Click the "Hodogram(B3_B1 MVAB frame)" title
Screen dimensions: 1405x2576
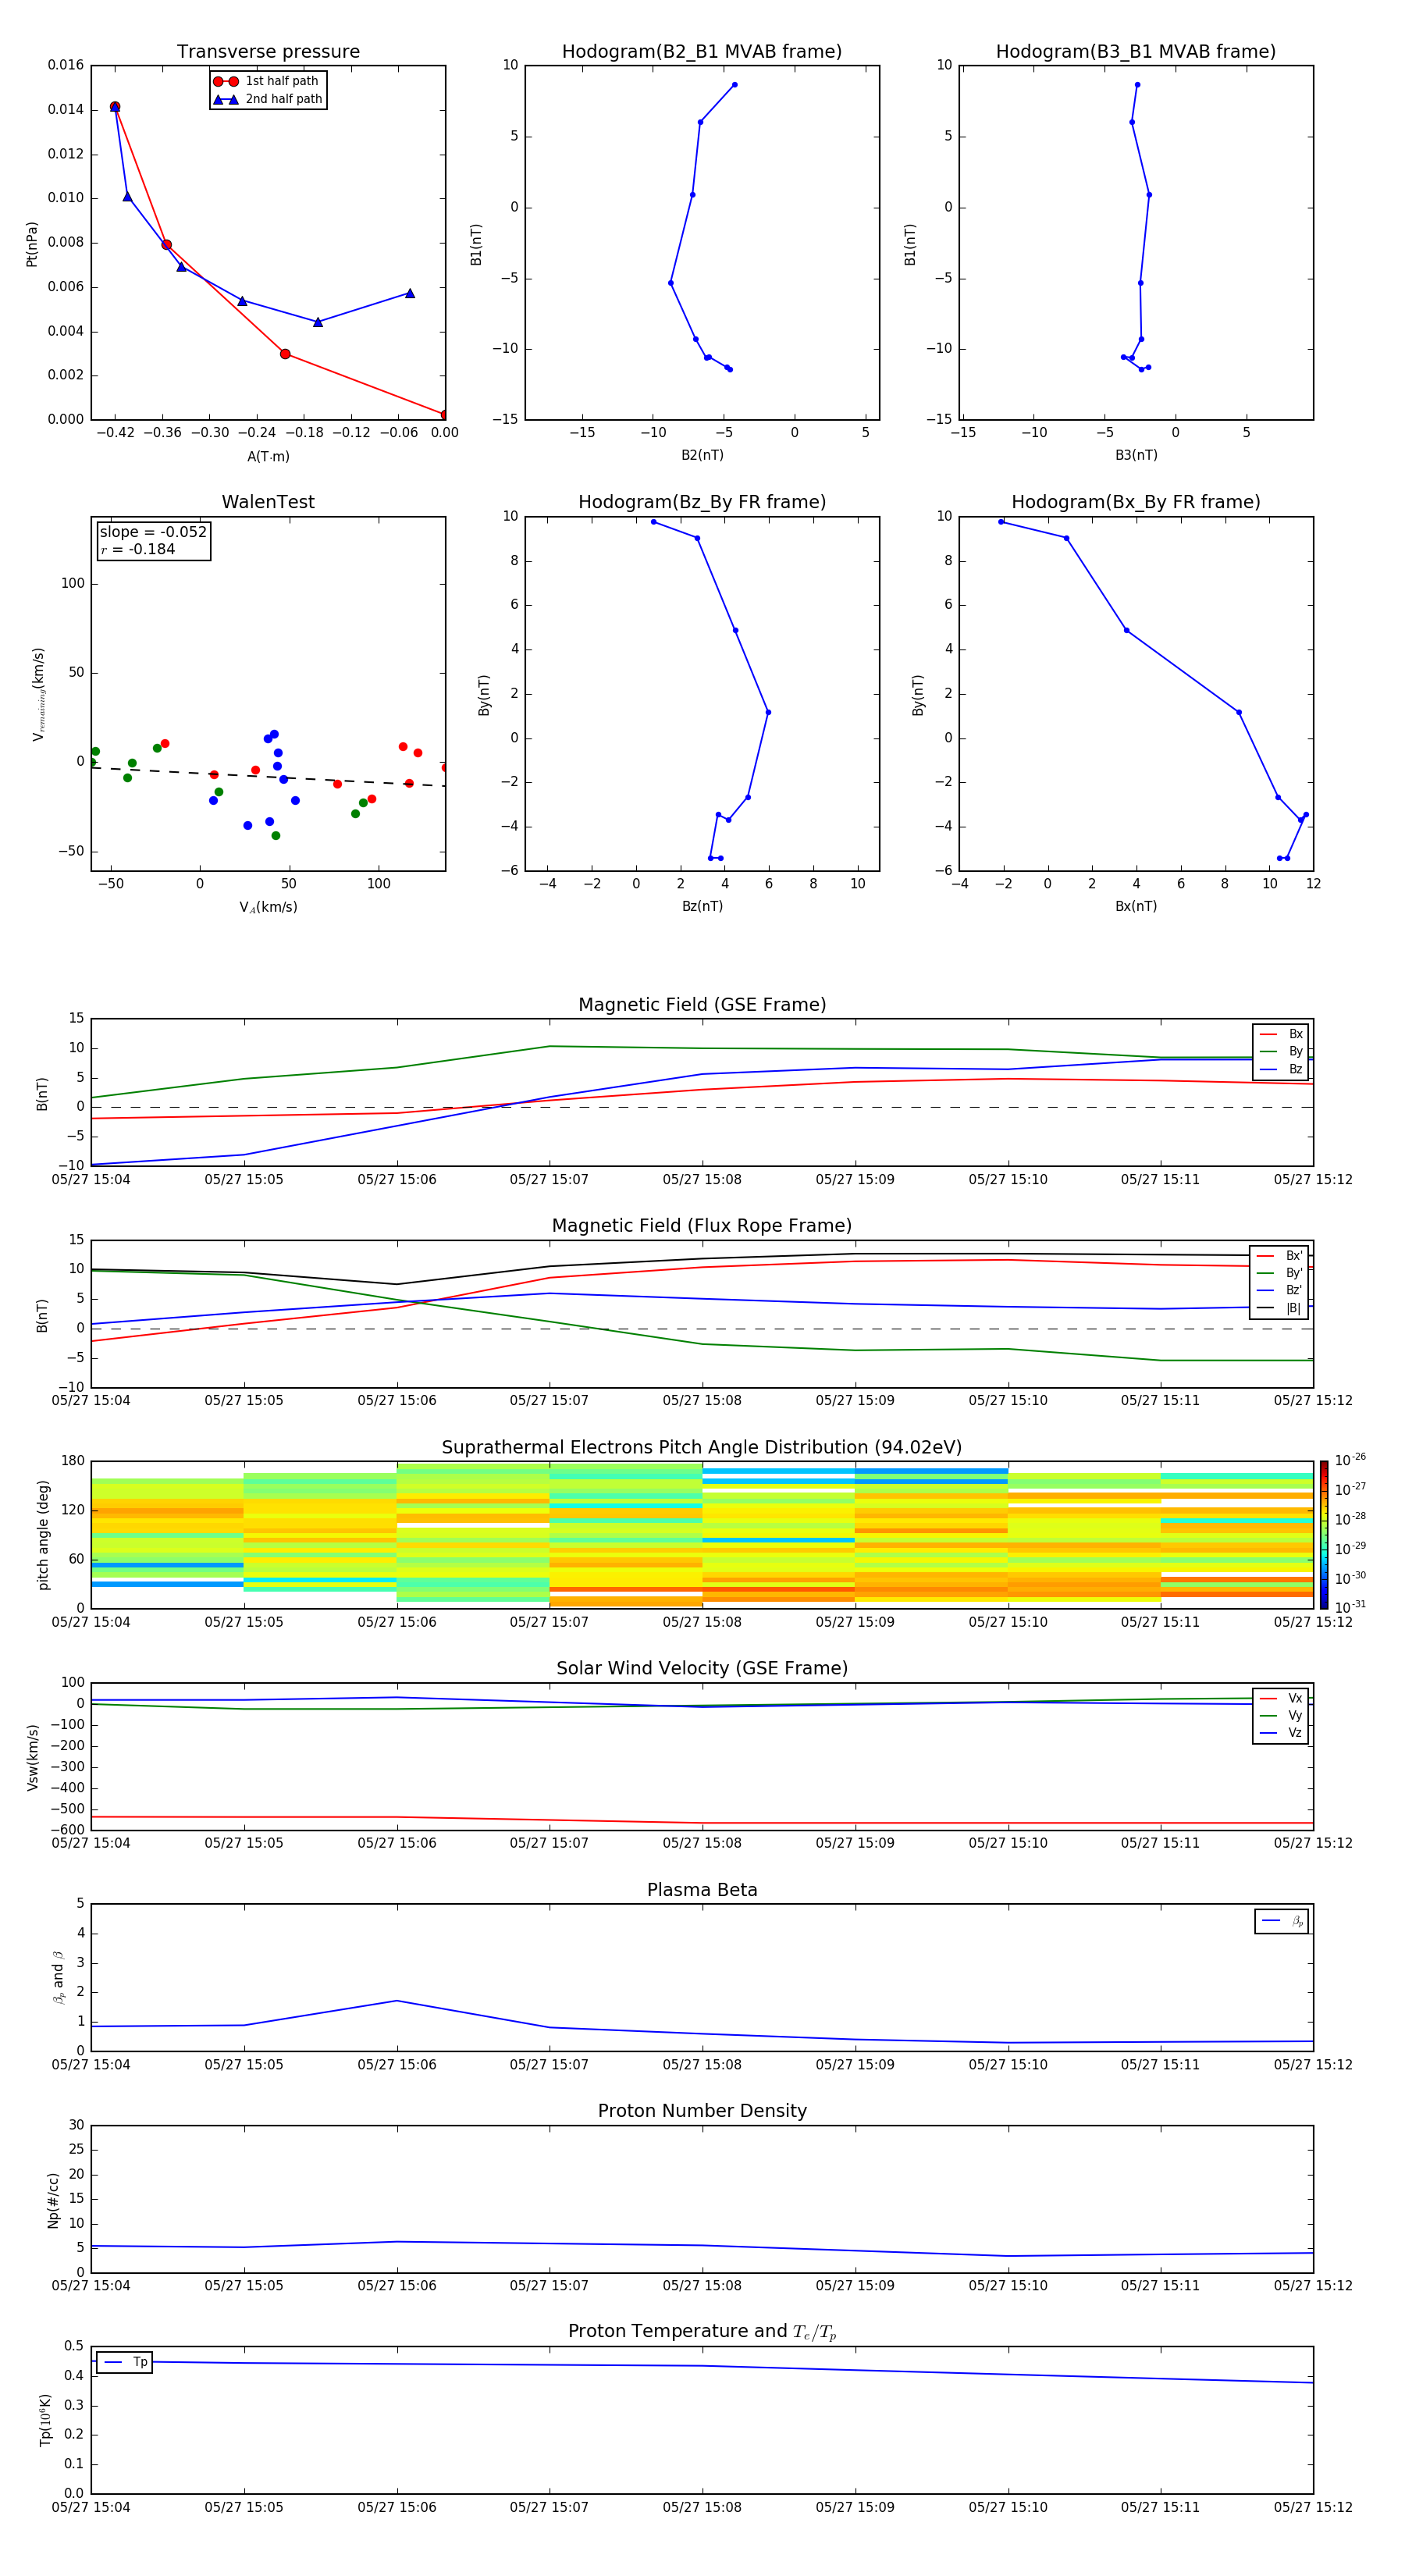1136,52
